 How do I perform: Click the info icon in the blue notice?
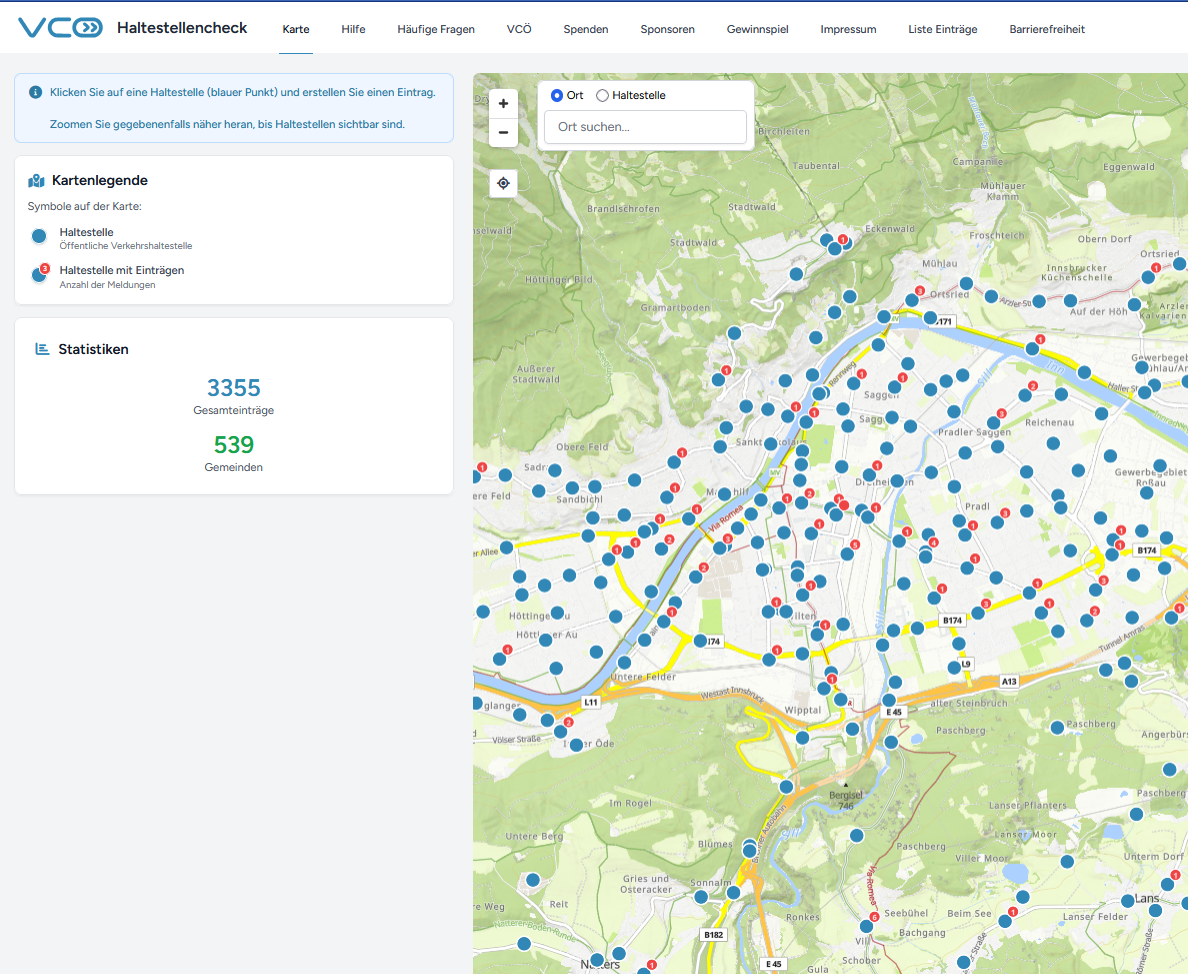(36, 92)
